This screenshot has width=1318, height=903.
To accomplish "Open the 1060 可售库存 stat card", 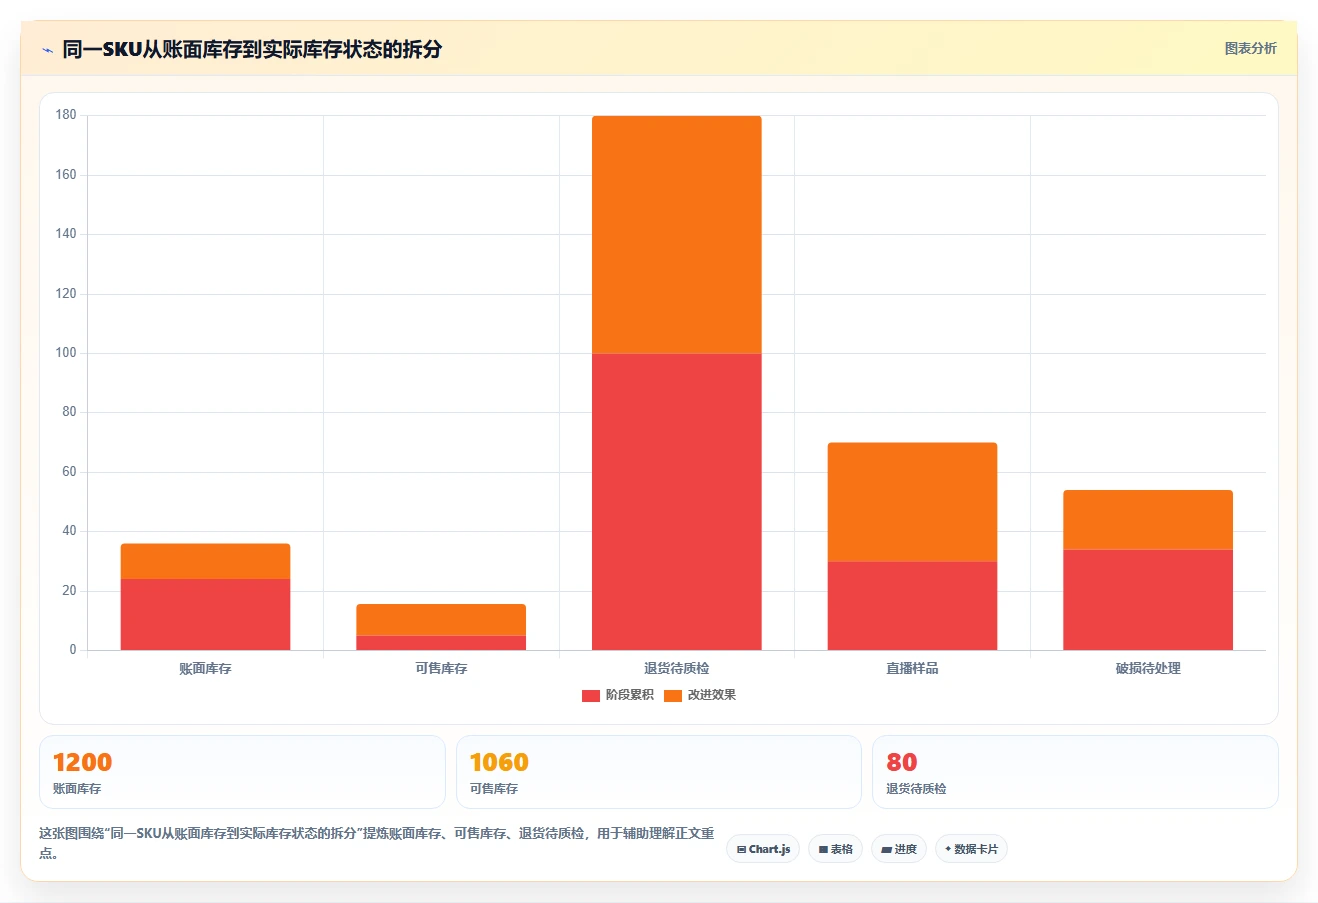I will pos(658,772).
